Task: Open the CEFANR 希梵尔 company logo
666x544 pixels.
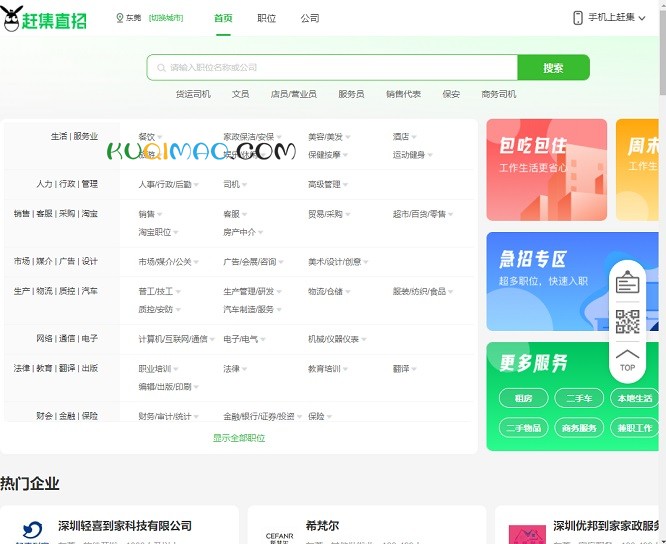Action: coord(279,538)
